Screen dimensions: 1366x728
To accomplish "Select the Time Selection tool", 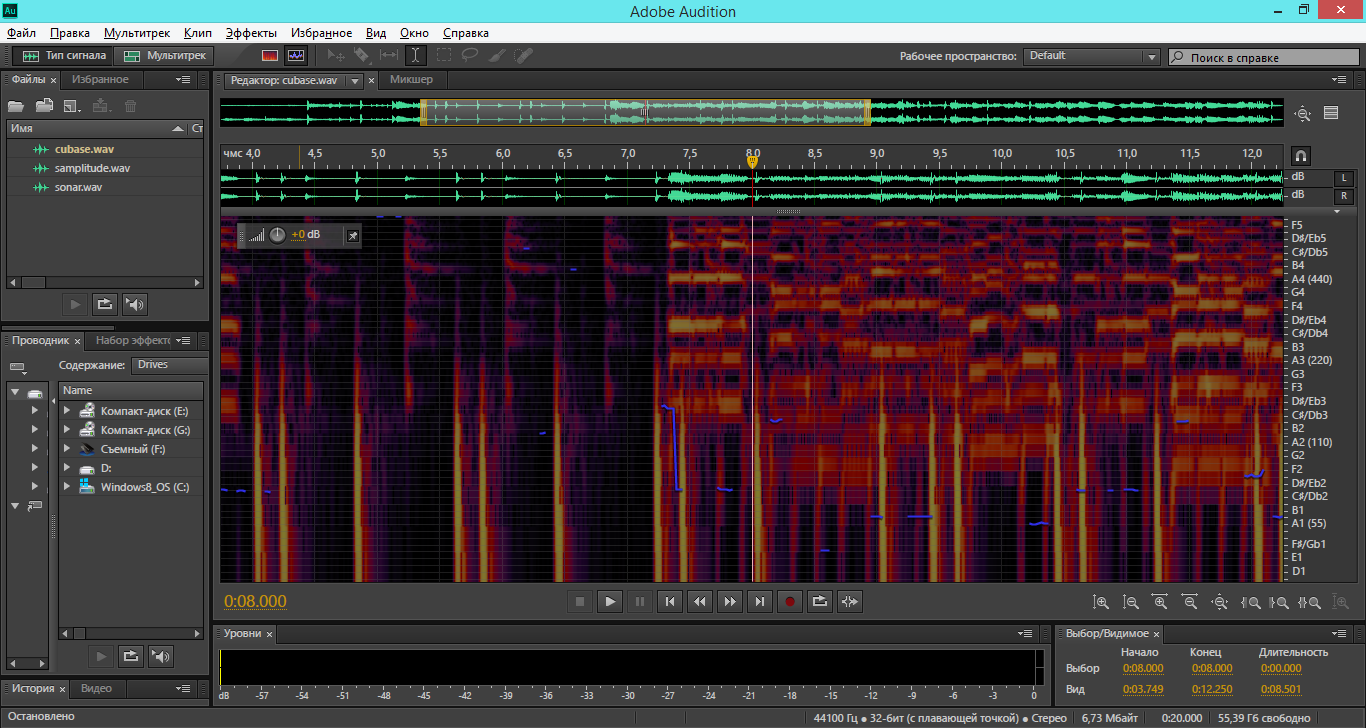I will 415,56.
